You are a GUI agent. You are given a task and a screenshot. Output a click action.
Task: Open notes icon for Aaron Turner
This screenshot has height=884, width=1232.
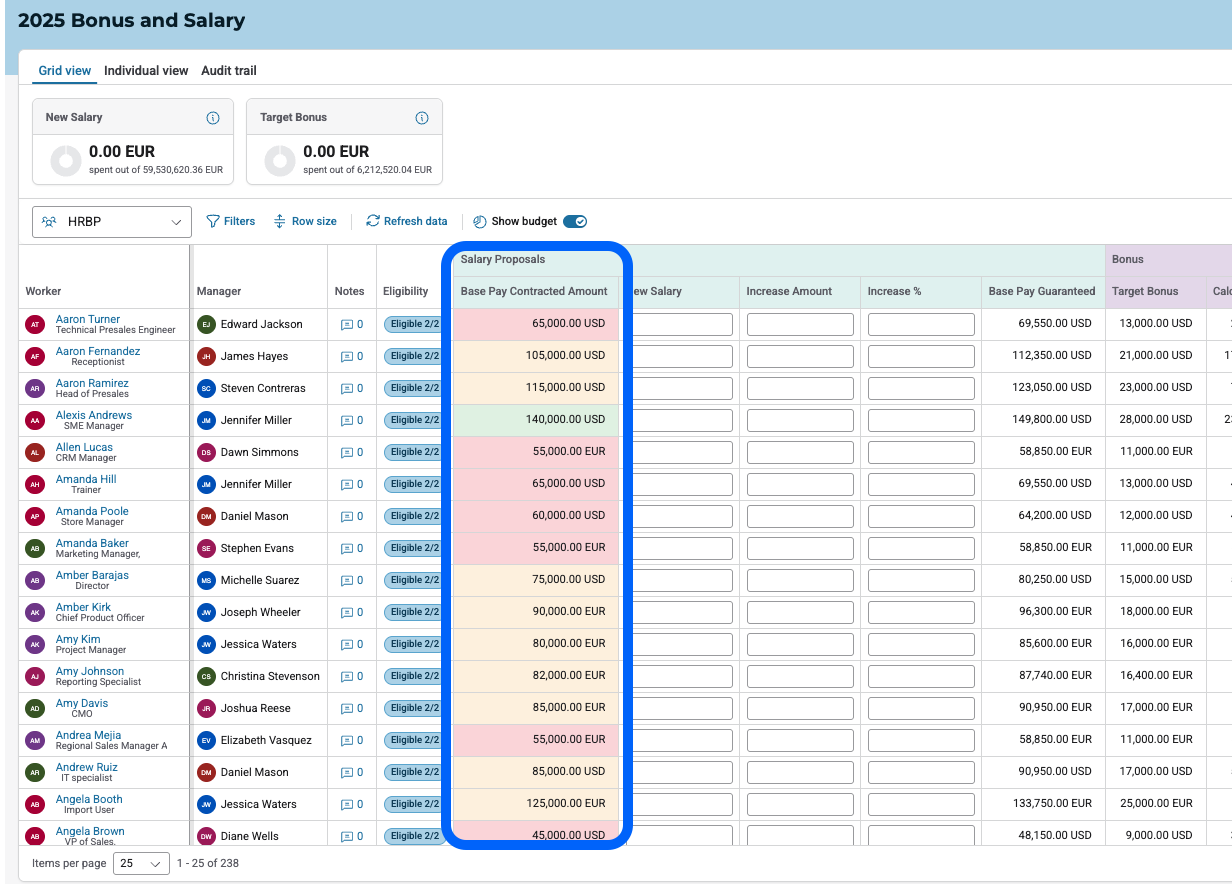347,325
